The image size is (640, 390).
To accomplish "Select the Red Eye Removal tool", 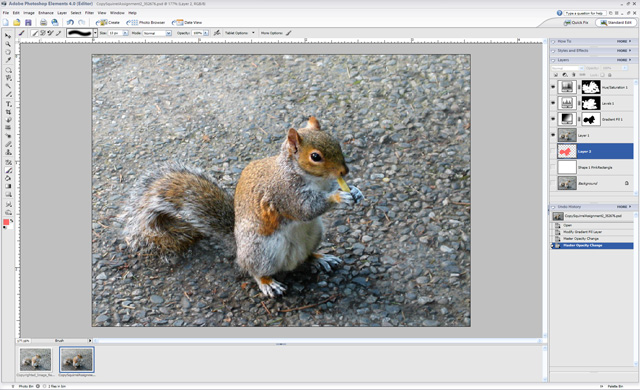I will 8,136.
